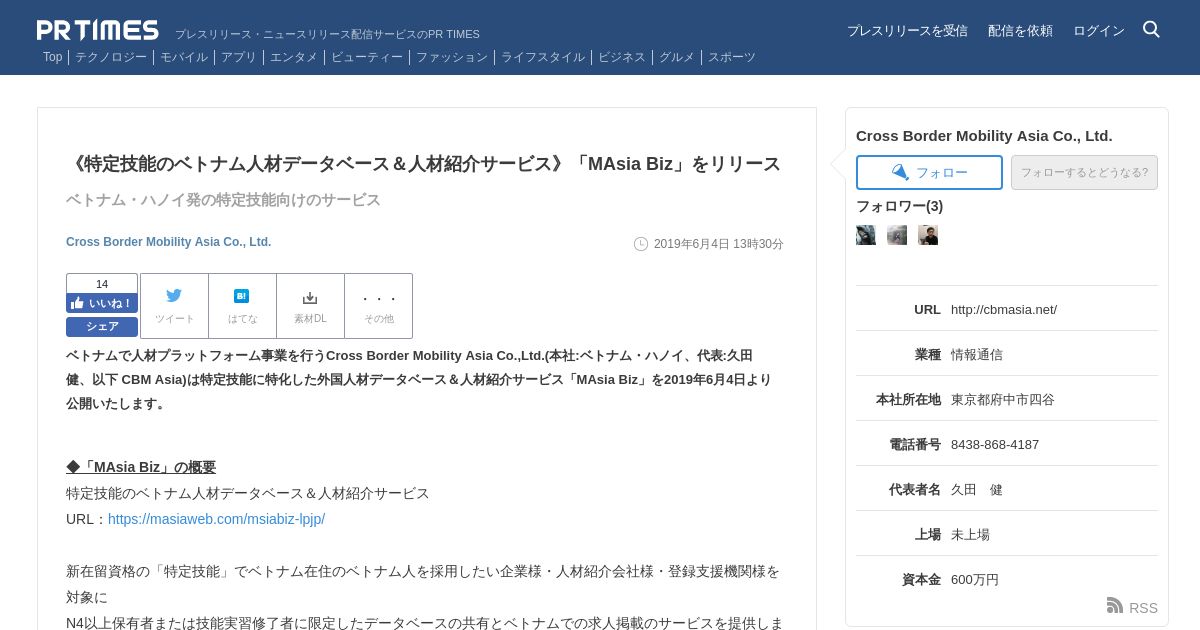
Task: Open second follower avatar
Action: point(897,235)
